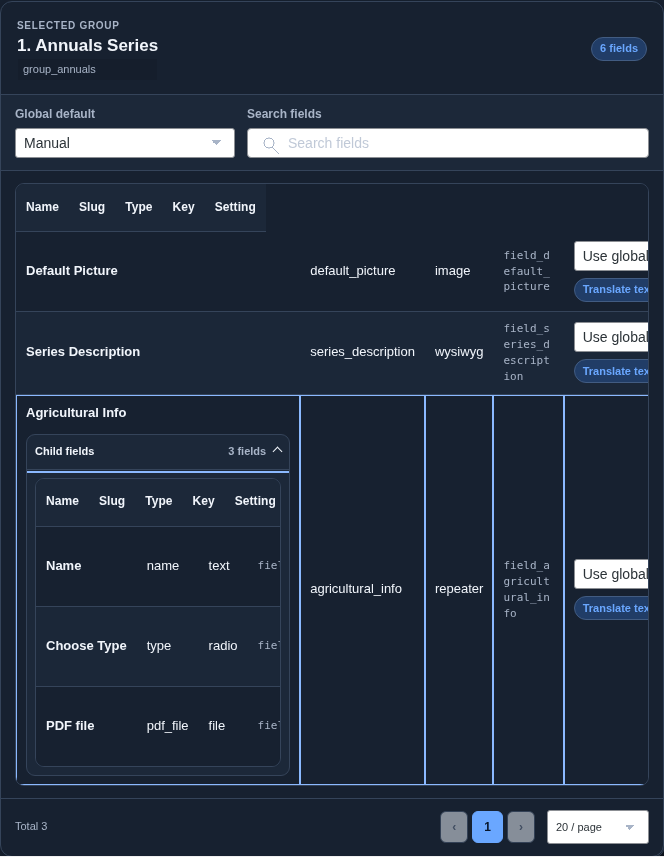The width and height of the screenshot is (664, 857).
Task: Click the child table Slug column header
Action: (x=112, y=501)
